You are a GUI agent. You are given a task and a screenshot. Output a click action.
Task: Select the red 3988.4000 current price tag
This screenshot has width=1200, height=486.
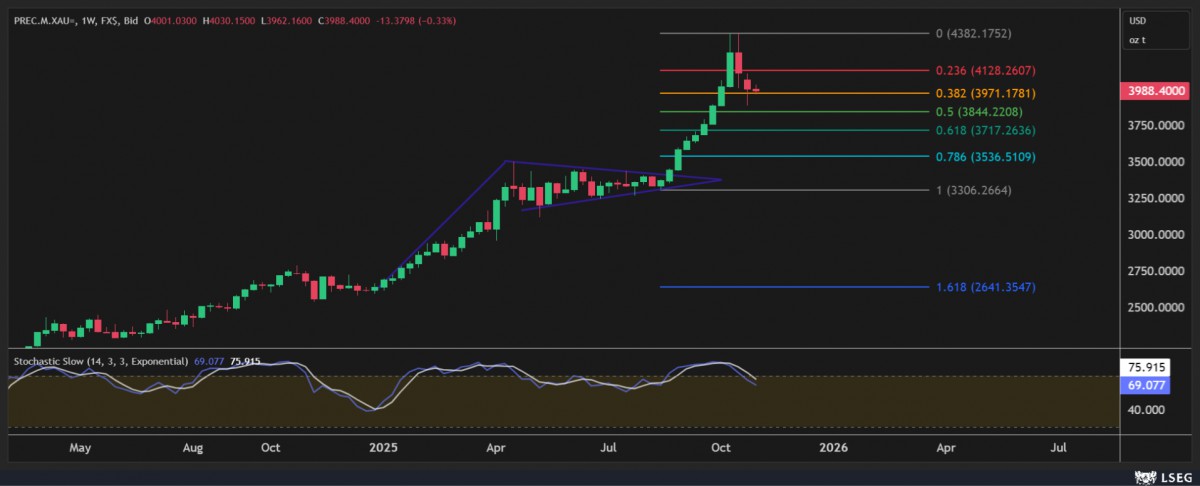pos(1156,91)
